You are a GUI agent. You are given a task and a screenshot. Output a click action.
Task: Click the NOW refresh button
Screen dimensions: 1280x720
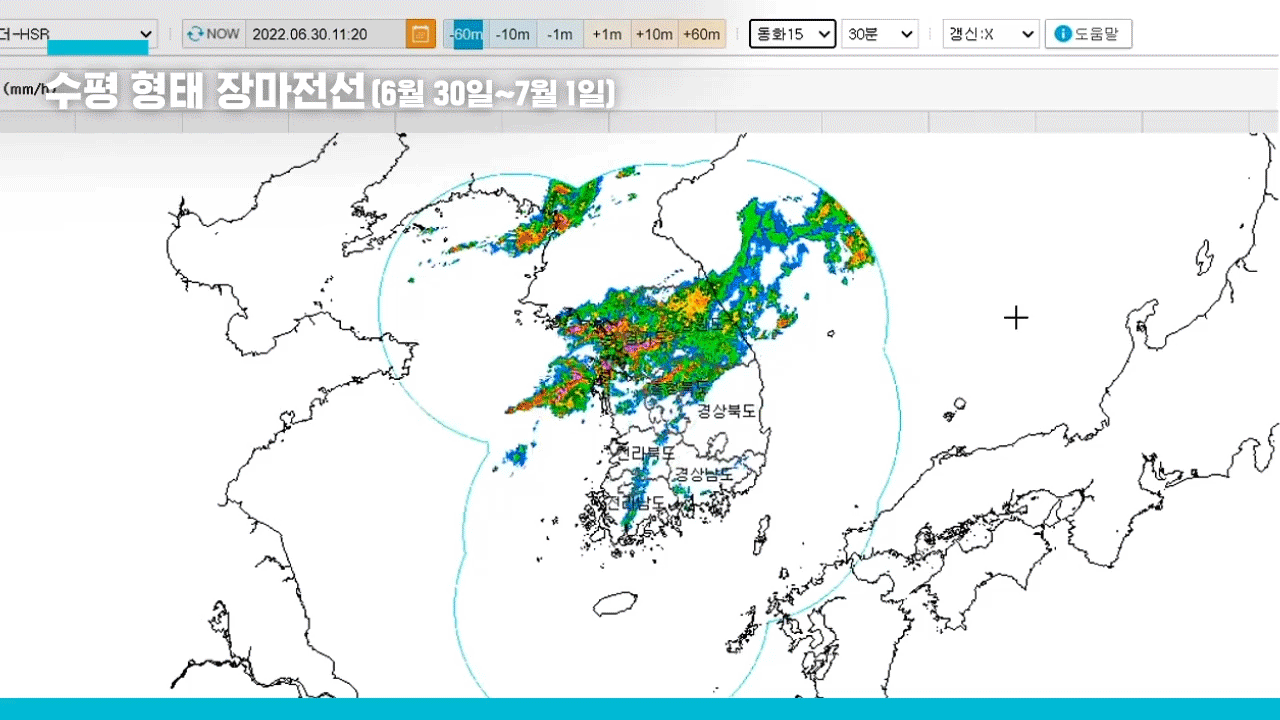(x=213, y=34)
